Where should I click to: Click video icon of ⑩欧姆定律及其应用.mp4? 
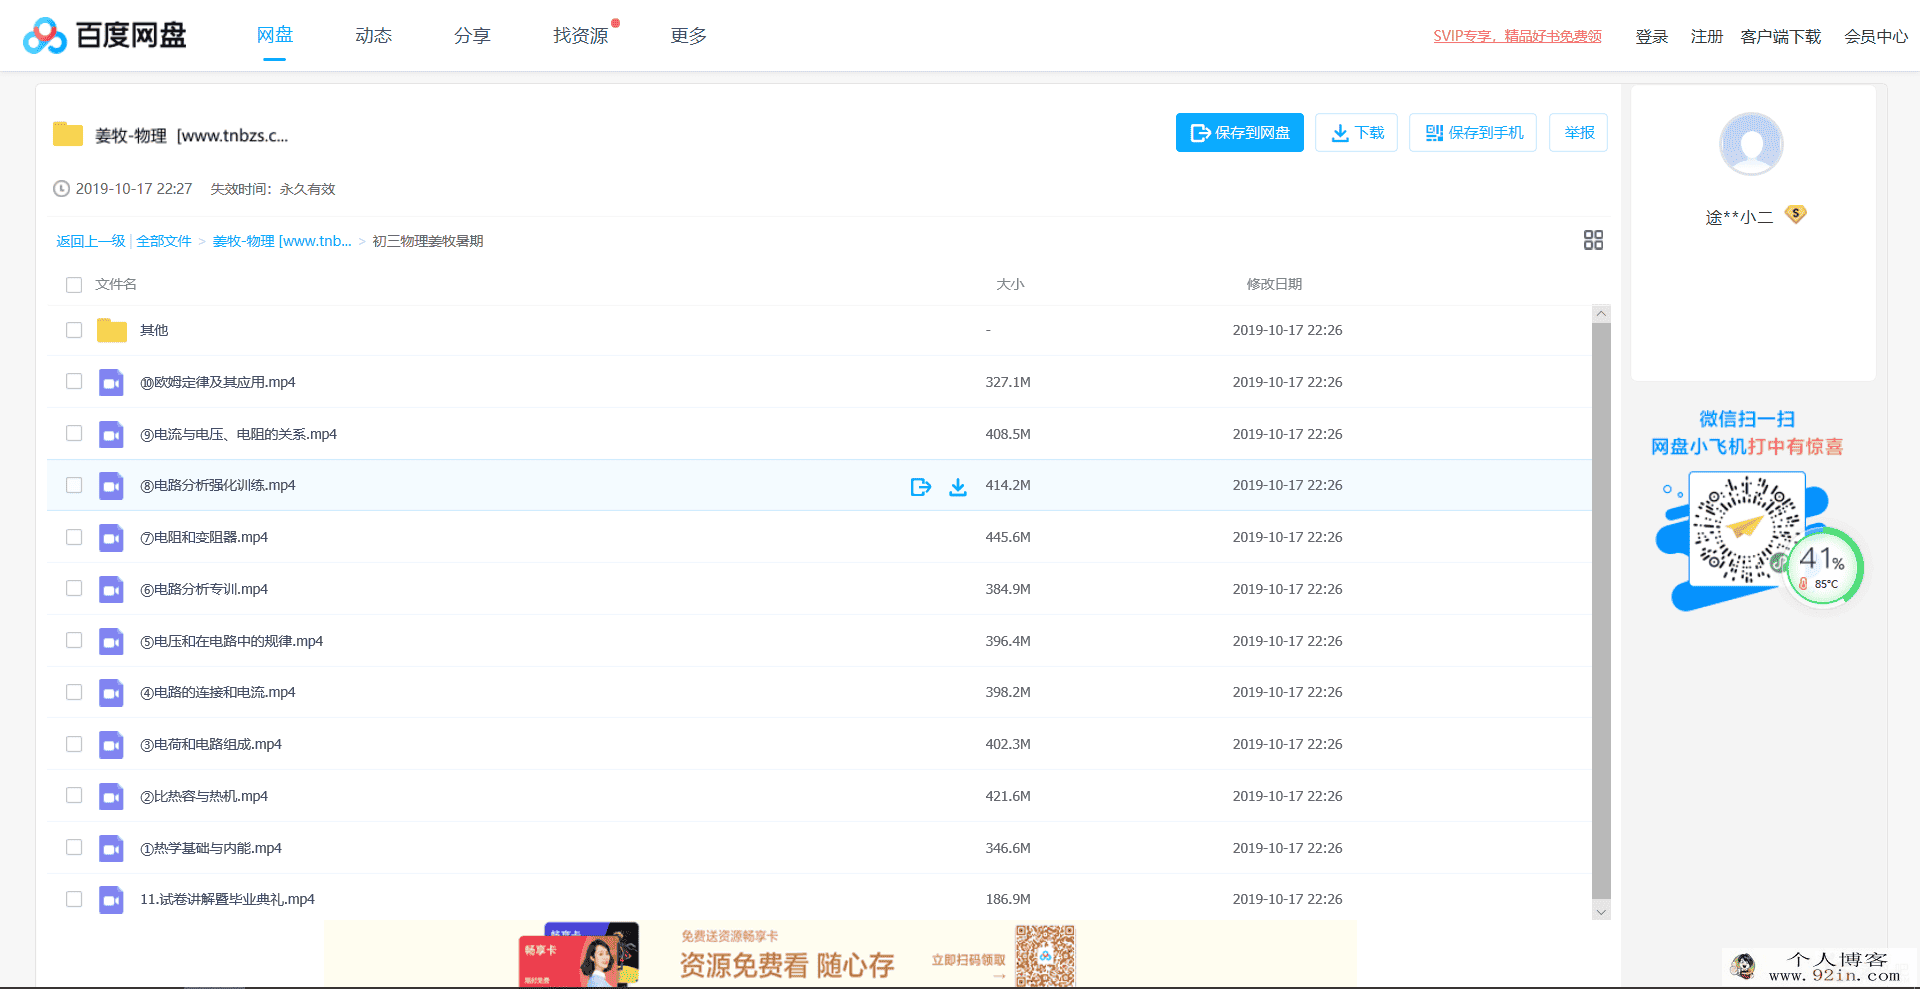(111, 382)
